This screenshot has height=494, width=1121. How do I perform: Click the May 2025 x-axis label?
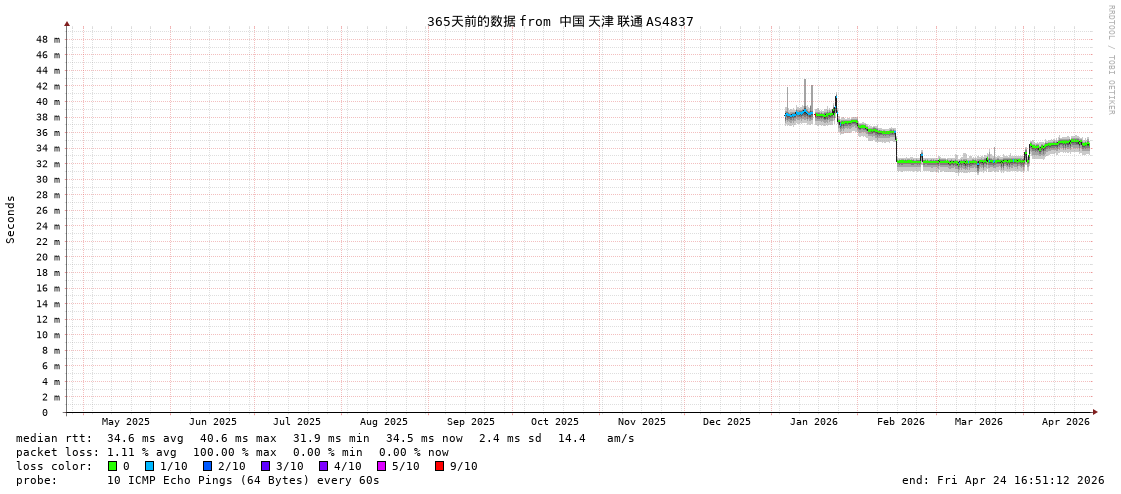tap(126, 422)
